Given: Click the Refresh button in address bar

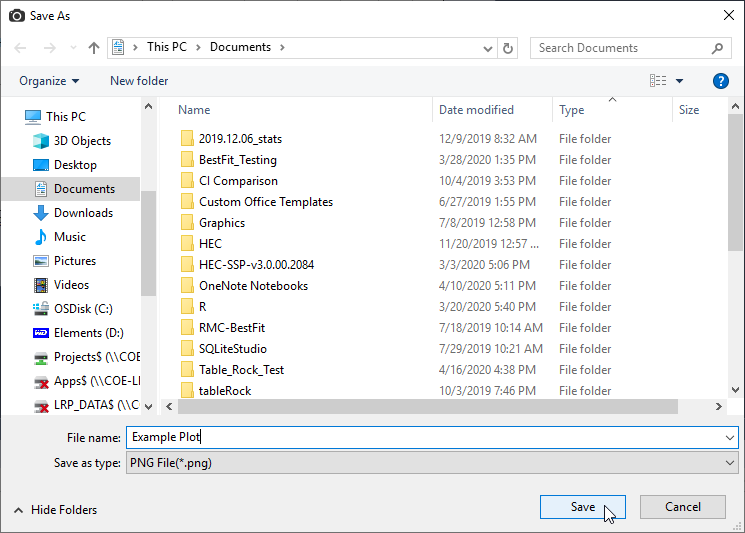Looking at the screenshot, I should (508, 48).
